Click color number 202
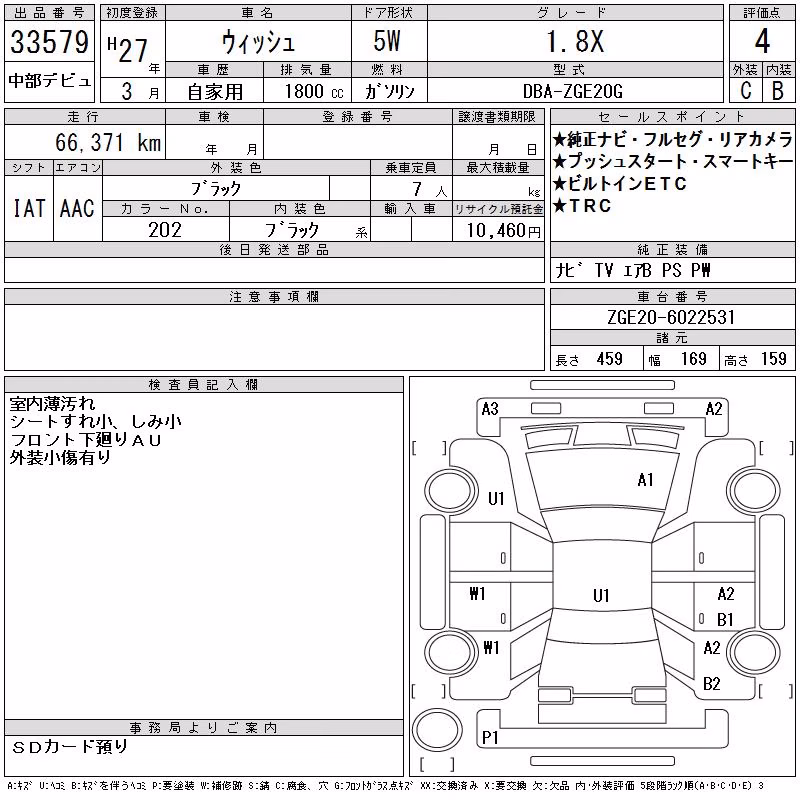800x800 pixels. pyautogui.click(x=165, y=230)
